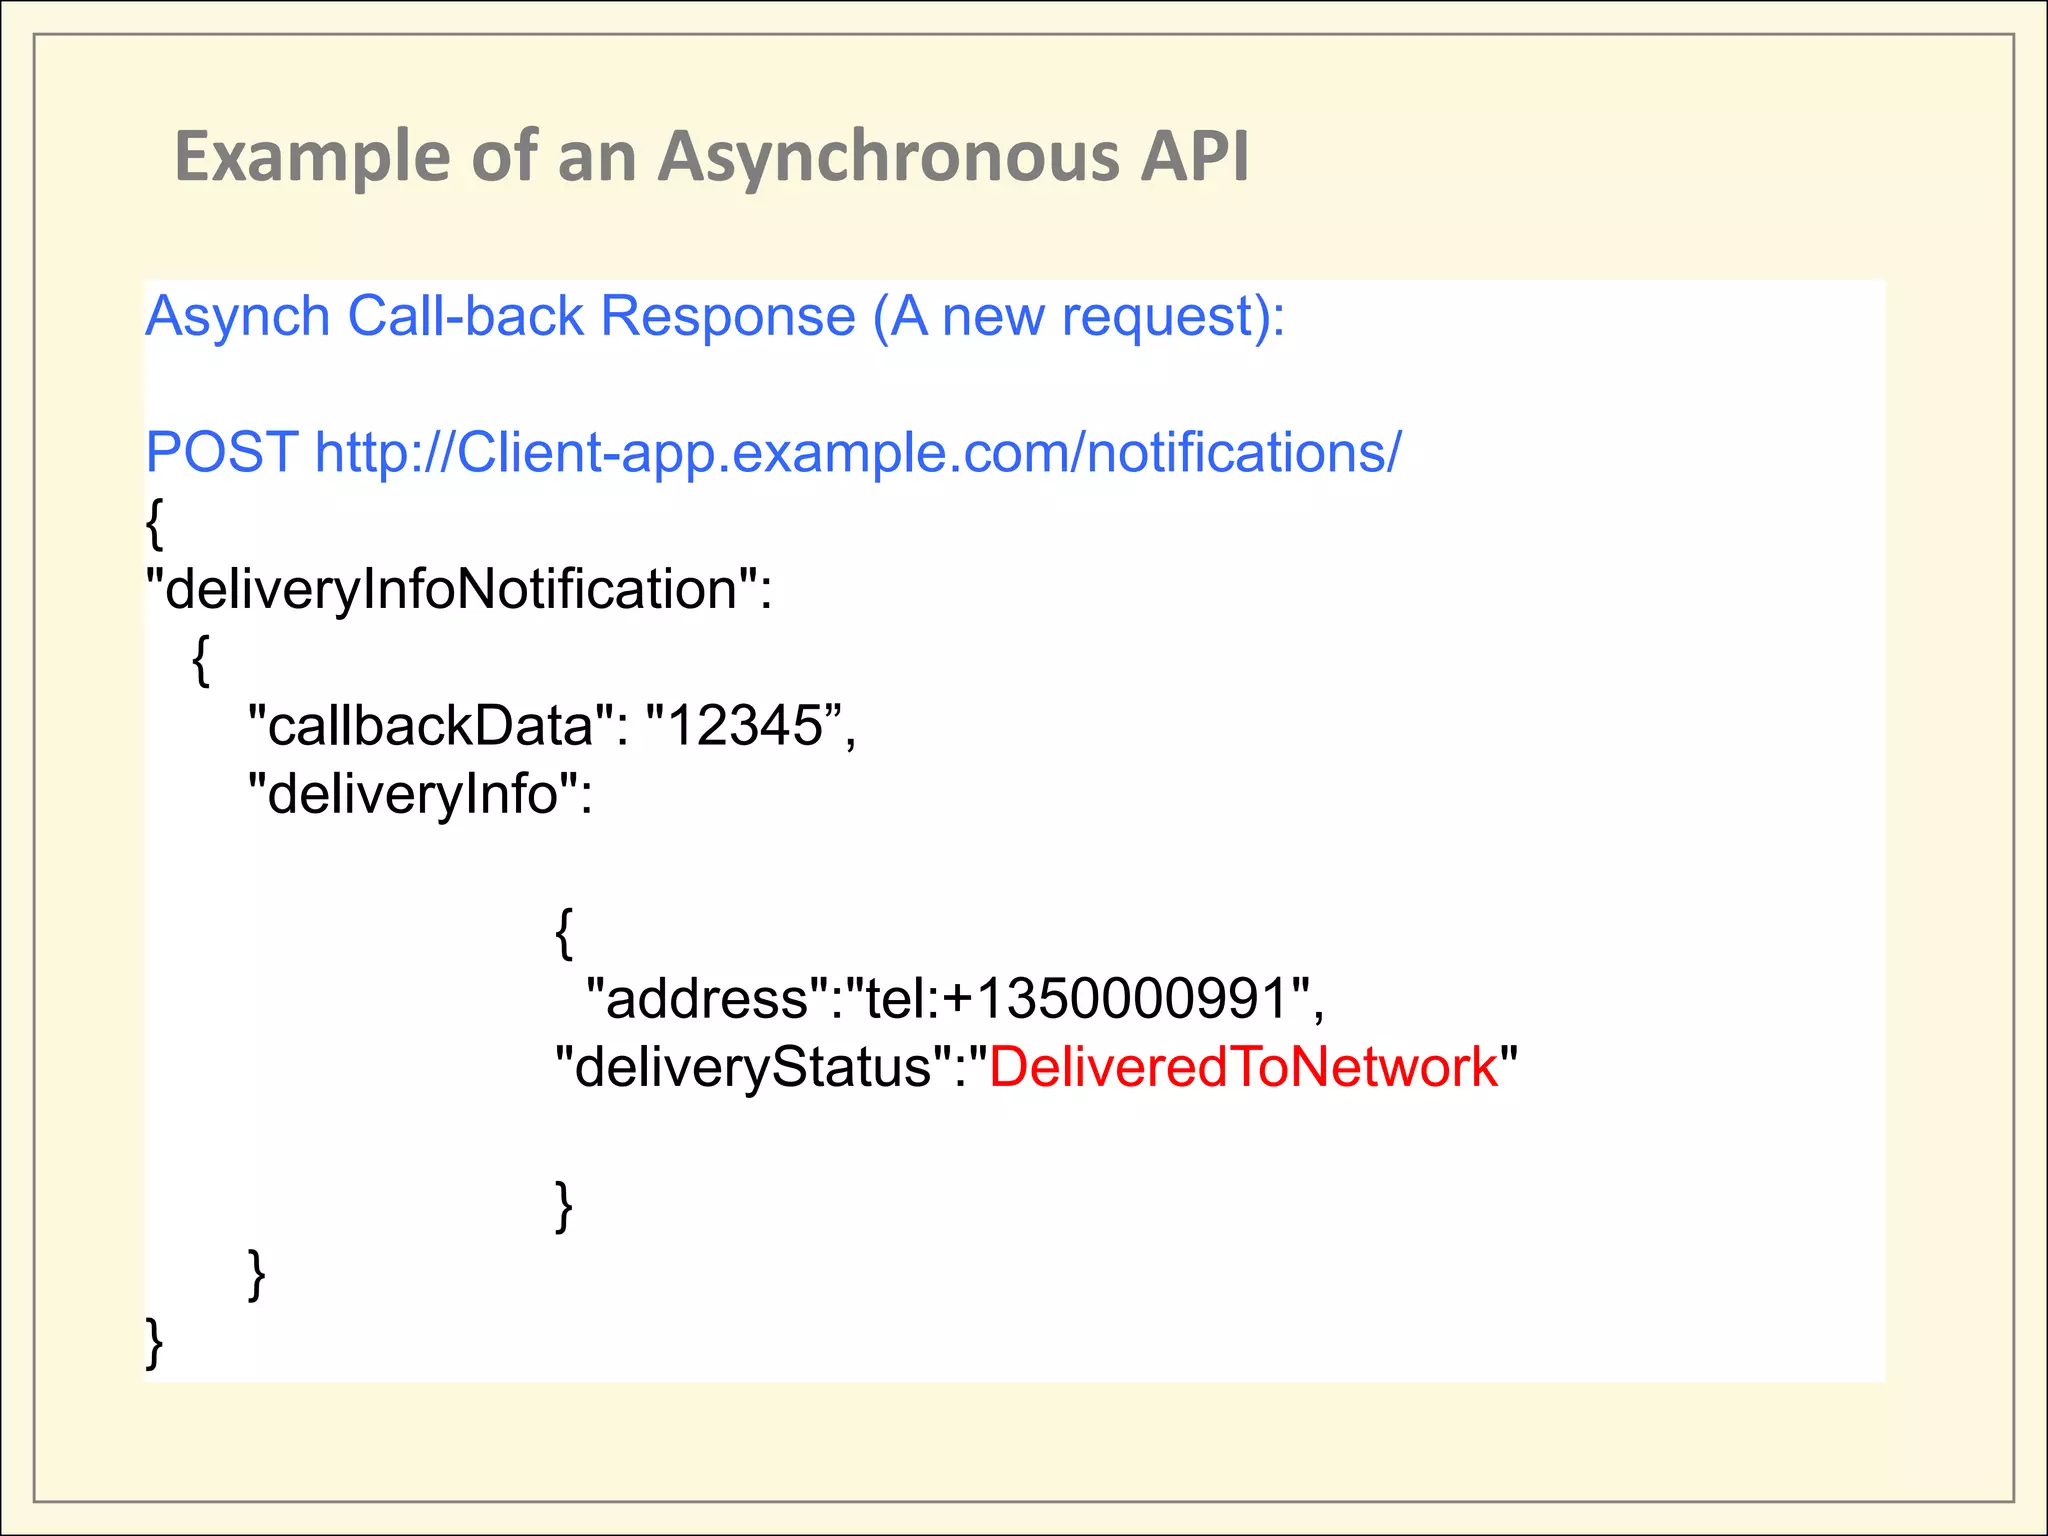This screenshot has width=2048, height=1536.
Task: Click the "address" key
Action: coord(707,999)
